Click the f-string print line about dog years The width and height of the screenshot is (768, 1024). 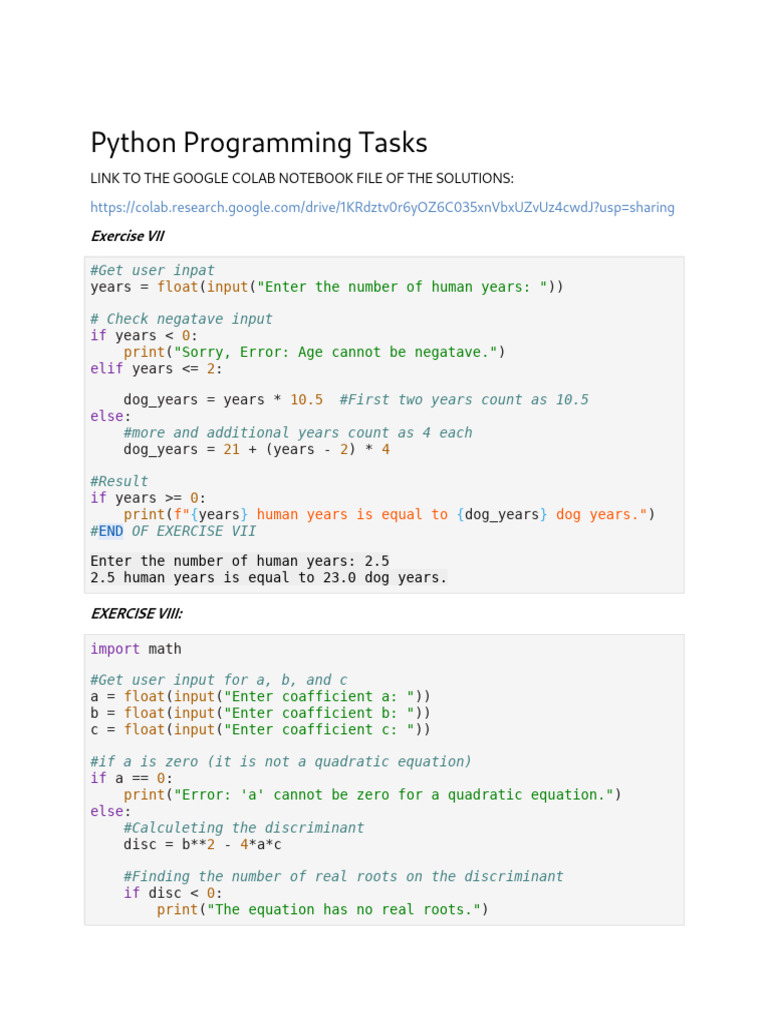point(389,515)
